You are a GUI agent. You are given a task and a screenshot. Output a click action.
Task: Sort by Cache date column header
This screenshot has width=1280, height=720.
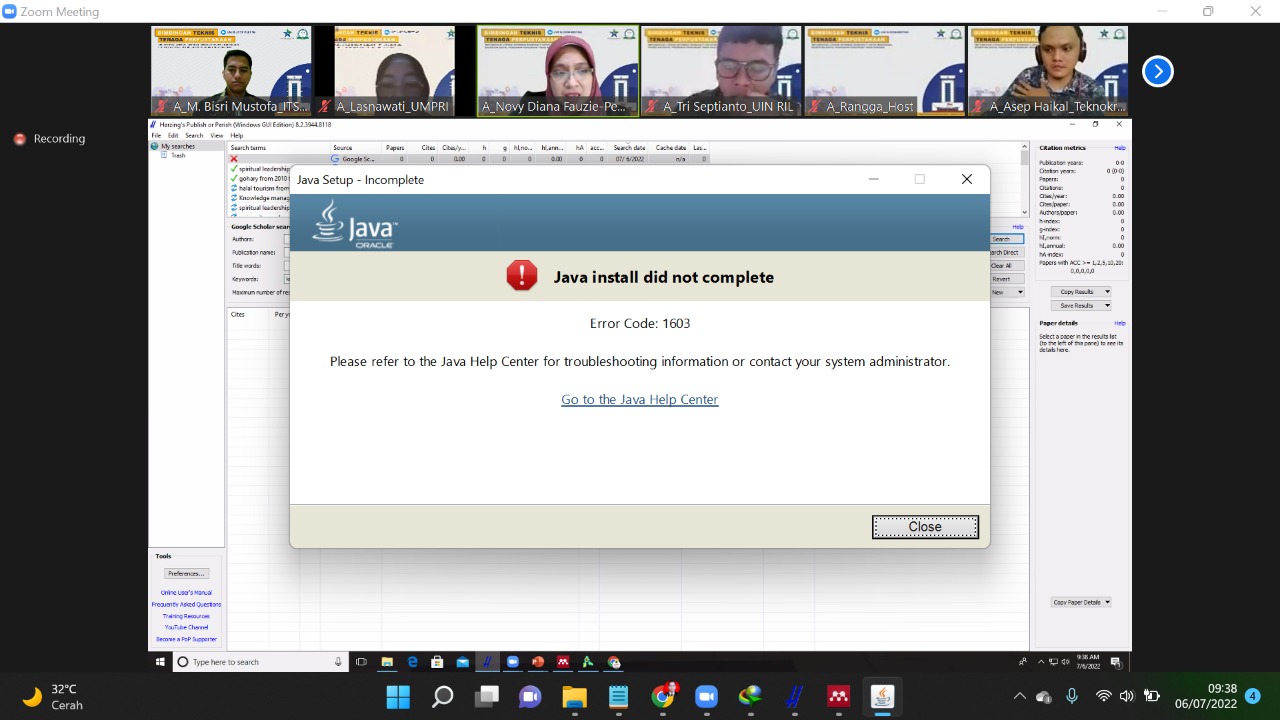point(671,148)
